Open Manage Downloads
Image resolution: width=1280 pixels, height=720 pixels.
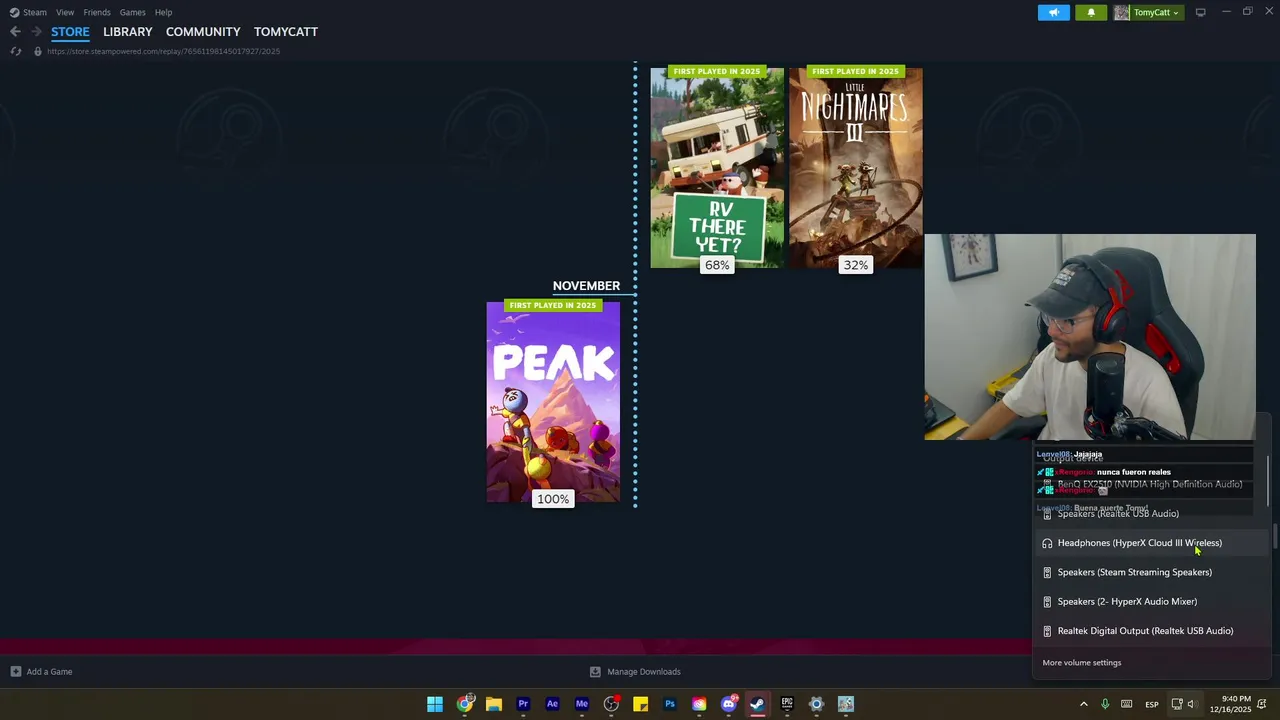point(635,672)
